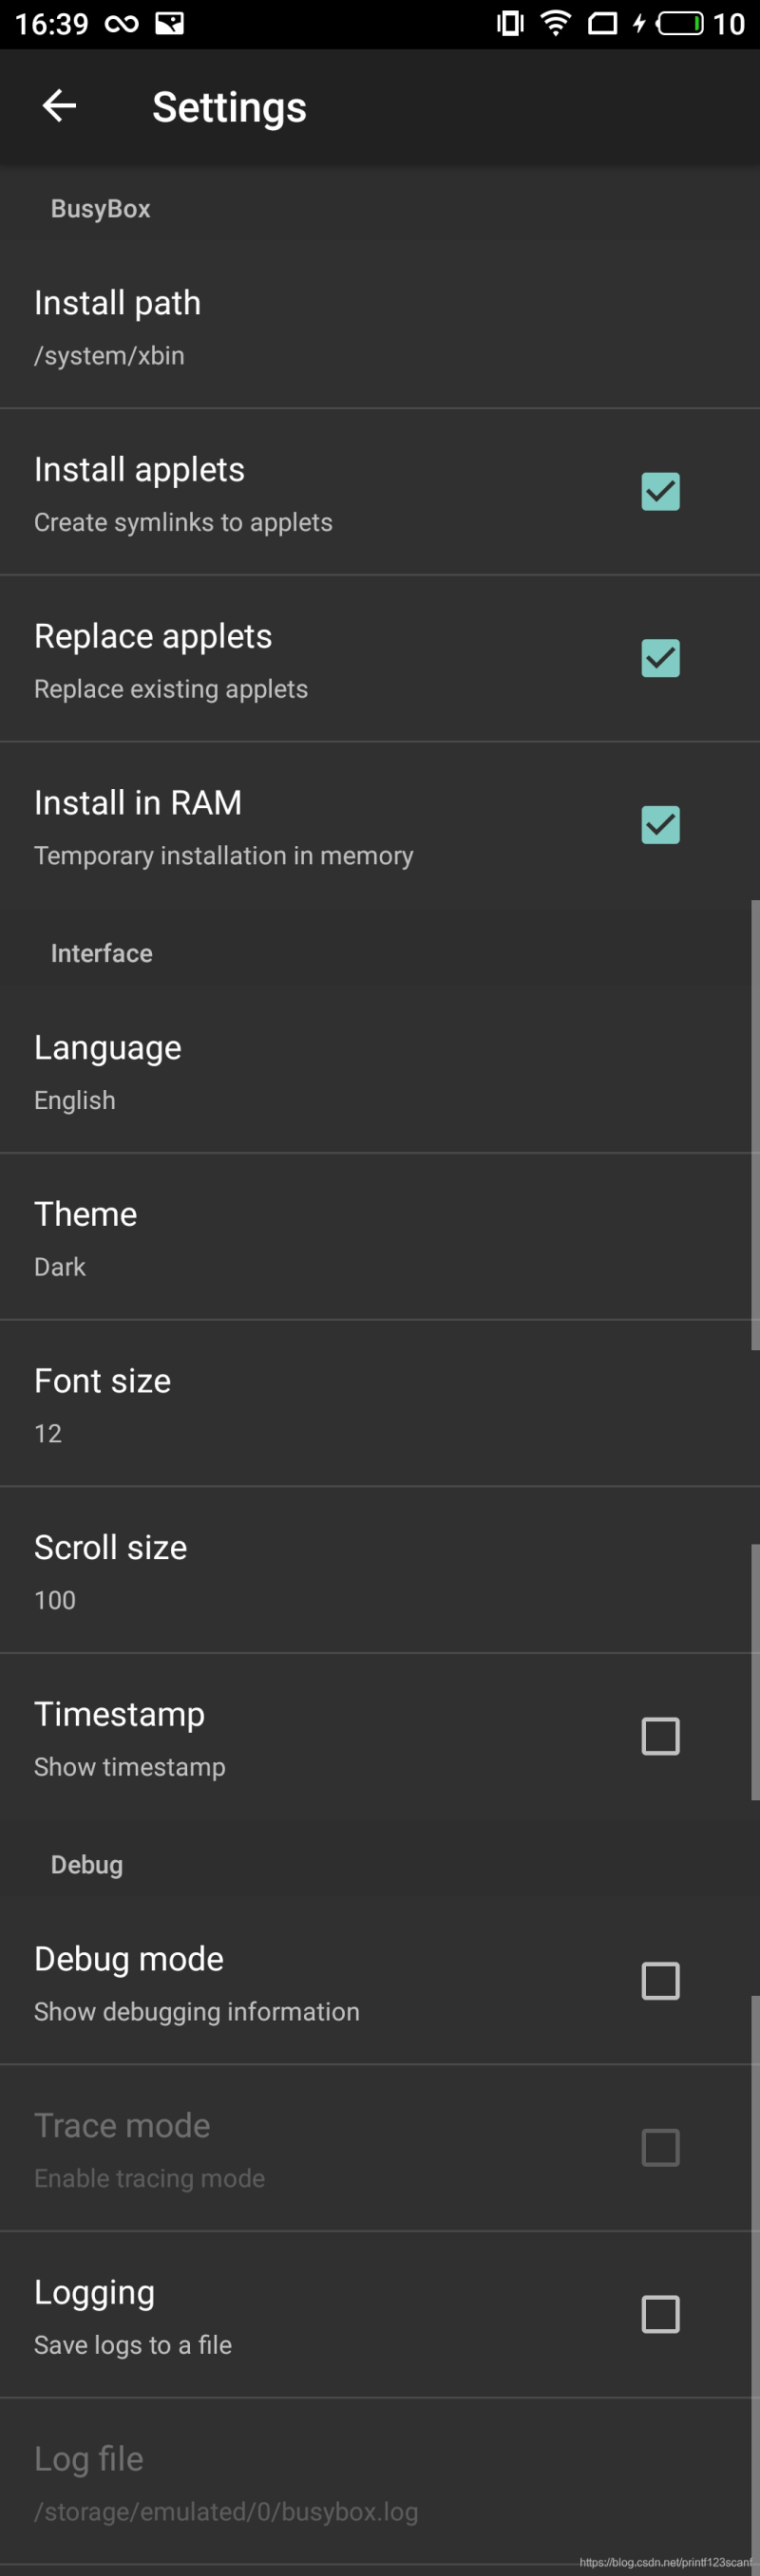Image resolution: width=760 pixels, height=2576 pixels.
Task: Uncheck the Replace applets checkbox
Action: click(660, 658)
